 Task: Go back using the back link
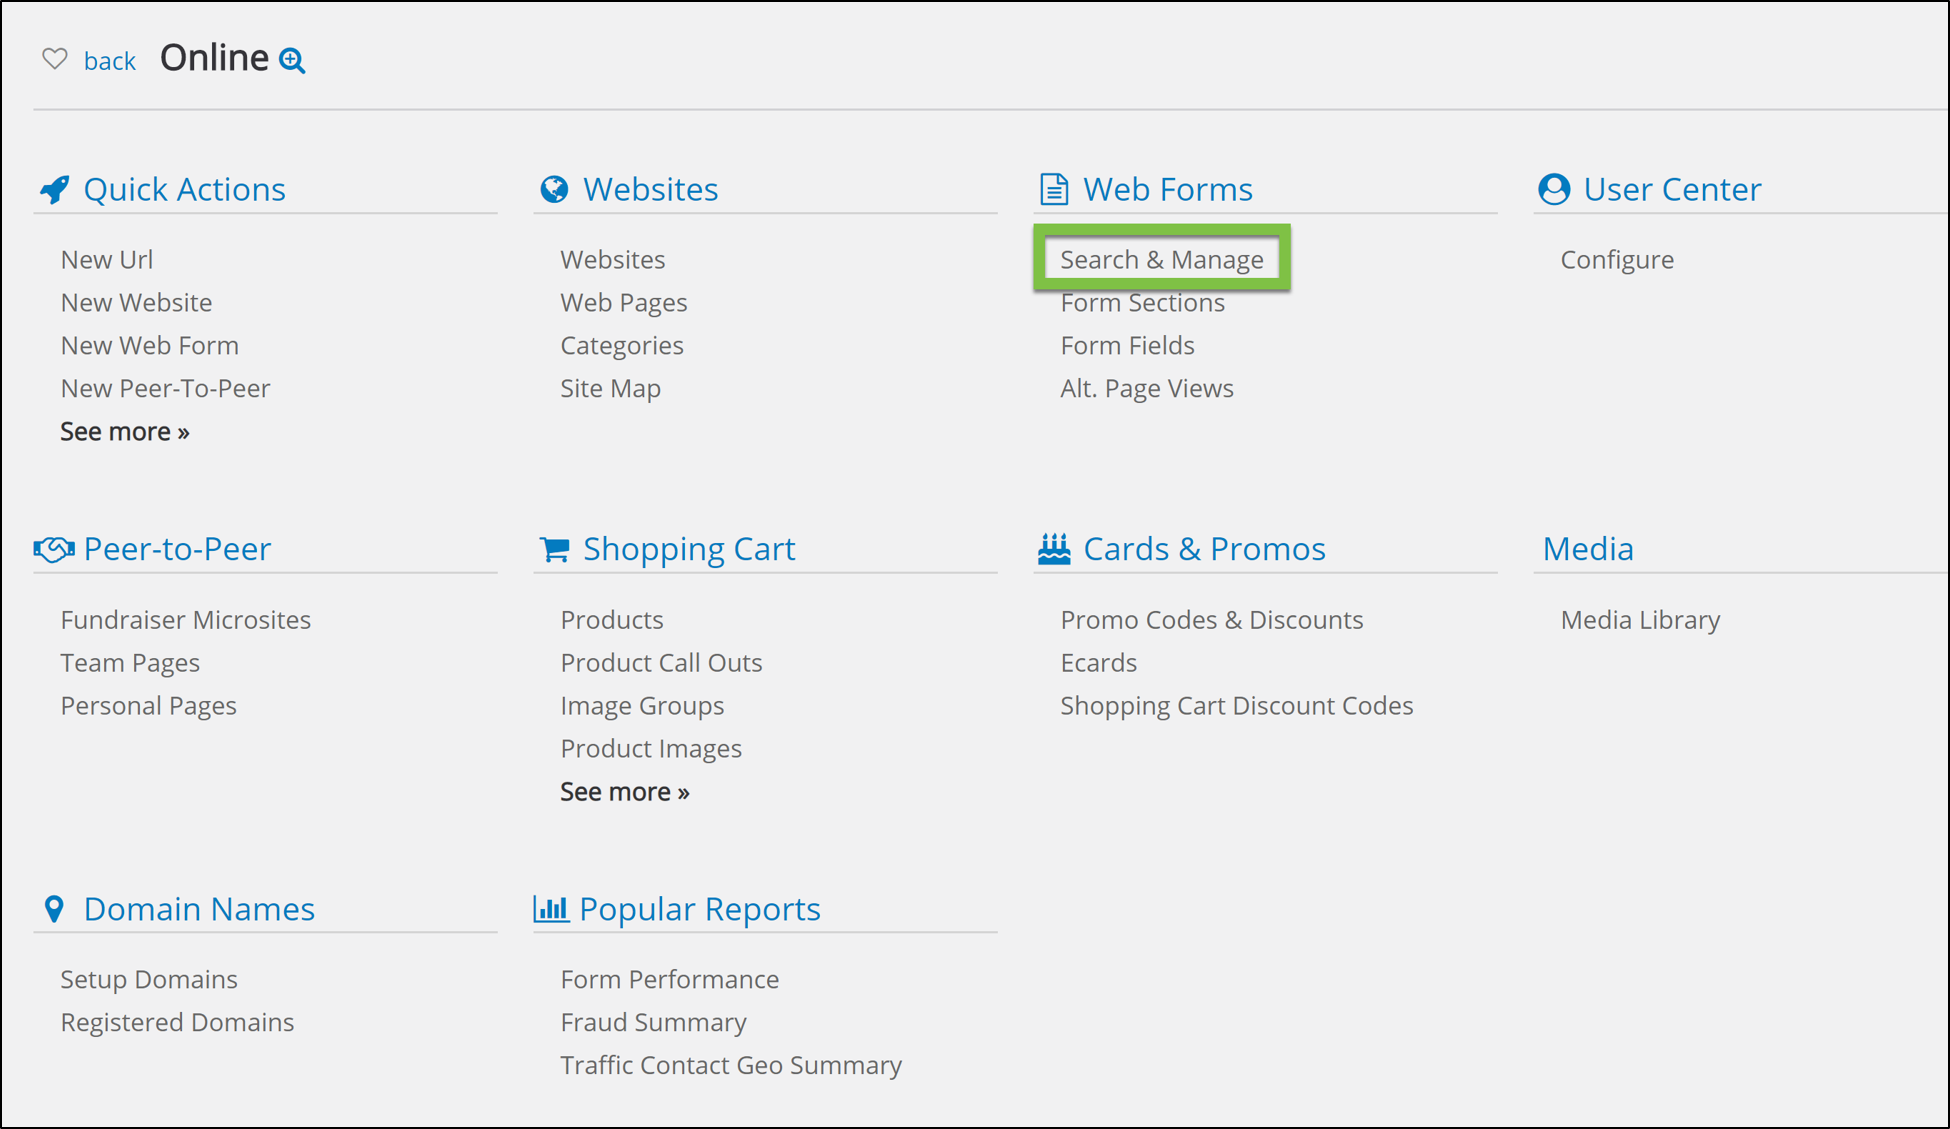[x=110, y=61]
